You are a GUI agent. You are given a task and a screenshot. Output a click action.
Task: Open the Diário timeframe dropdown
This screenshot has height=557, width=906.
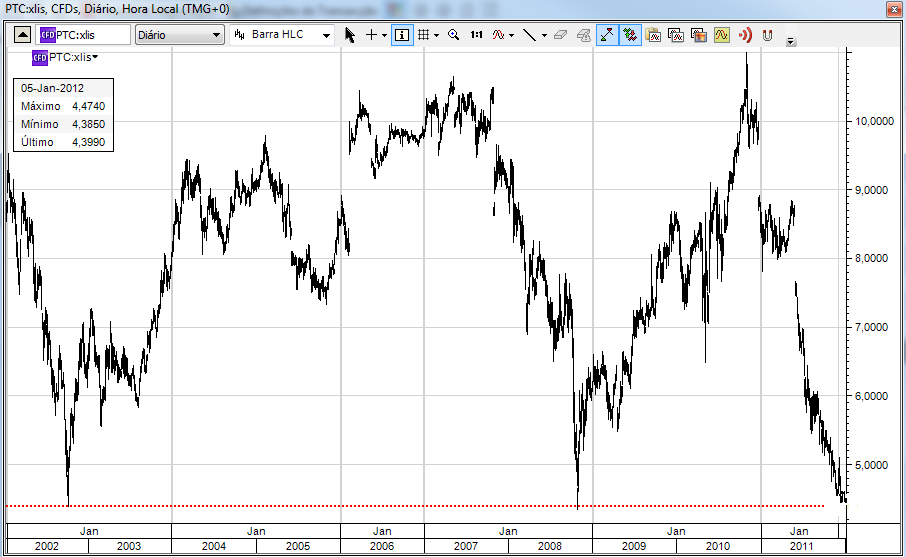click(179, 35)
